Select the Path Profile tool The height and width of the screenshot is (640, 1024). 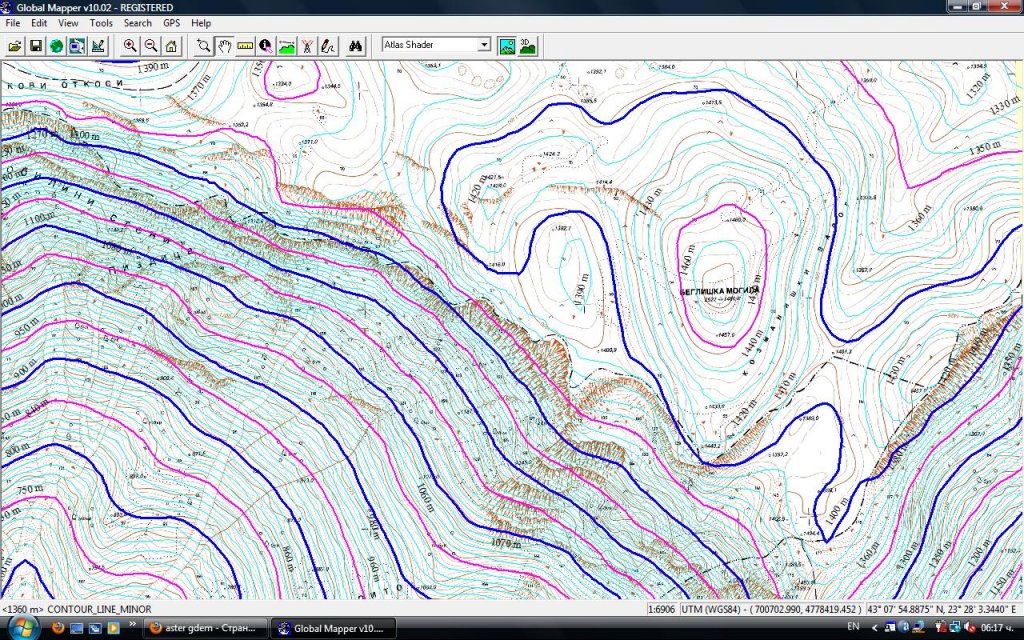(287, 46)
